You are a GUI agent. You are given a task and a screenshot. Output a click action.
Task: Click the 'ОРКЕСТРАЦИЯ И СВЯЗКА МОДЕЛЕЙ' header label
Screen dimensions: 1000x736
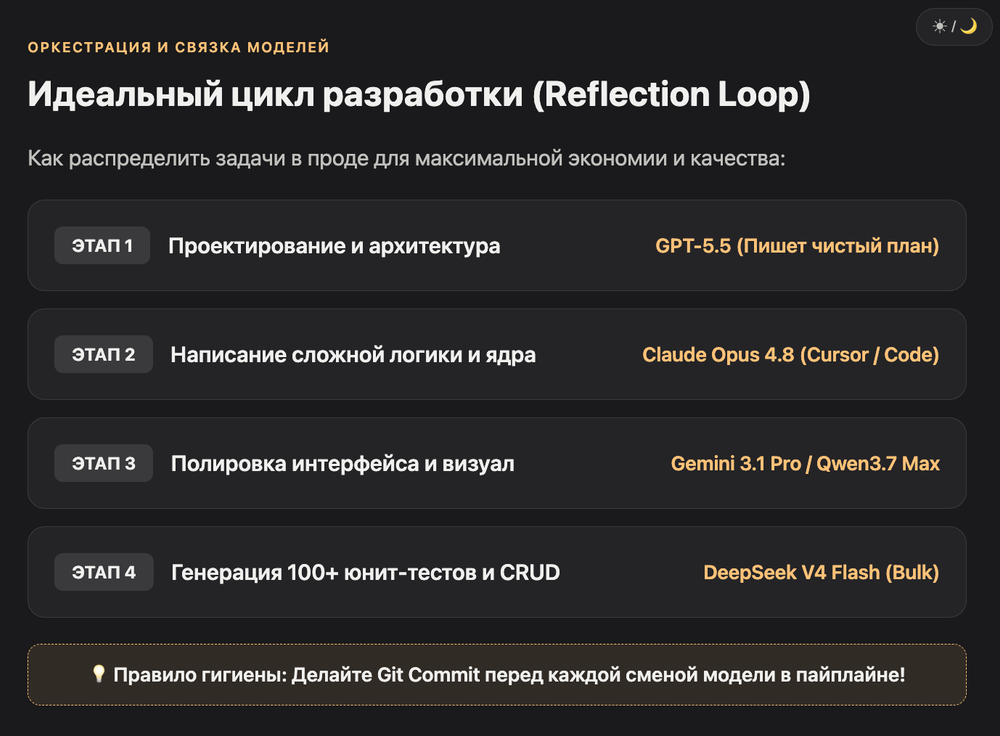(x=179, y=47)
